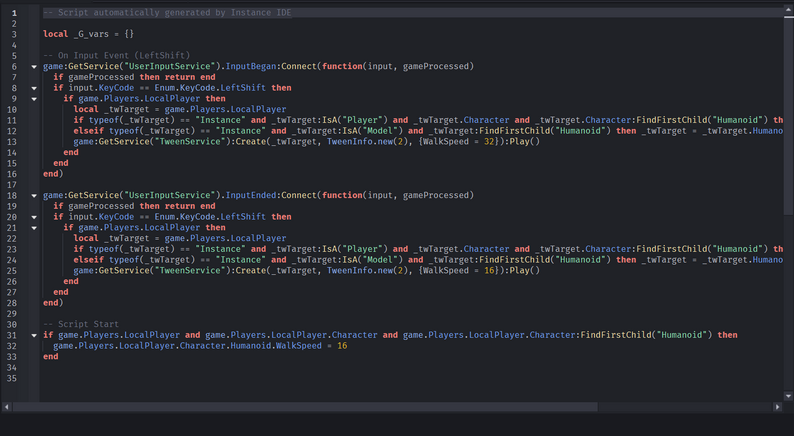Click the vertical scrollbar down arrow
This screenshot has height=436, width=794.
pyautogui.click(x=788, y=396)
